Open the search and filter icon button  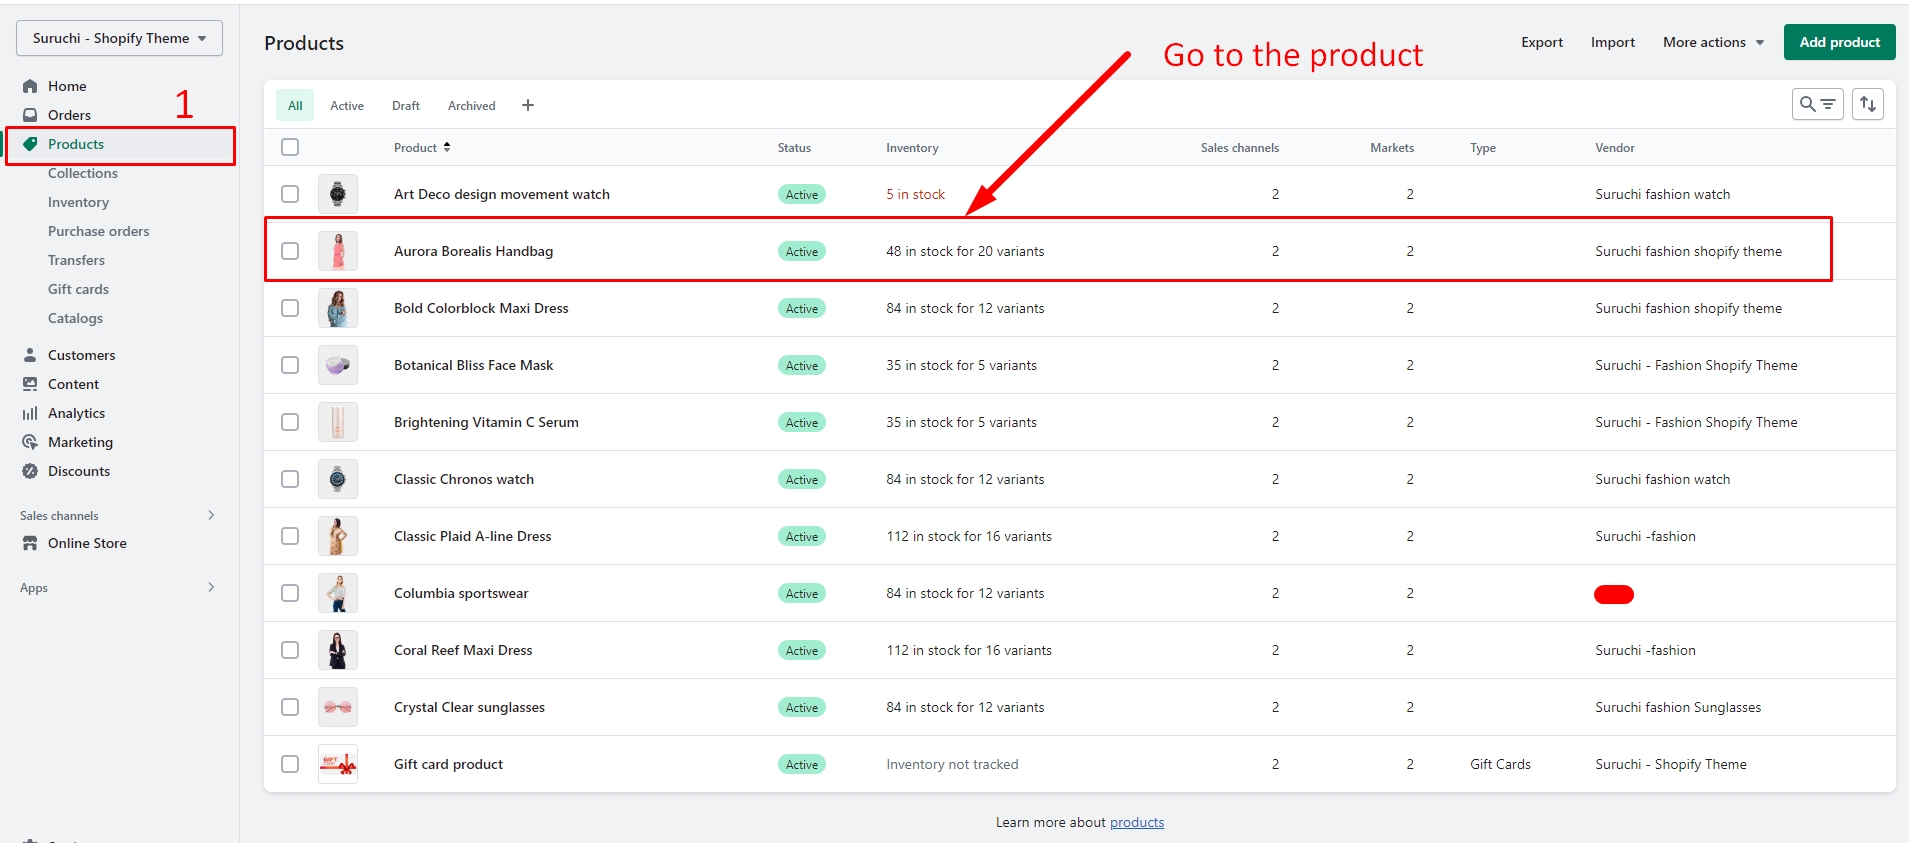[x=1817, y=104]
